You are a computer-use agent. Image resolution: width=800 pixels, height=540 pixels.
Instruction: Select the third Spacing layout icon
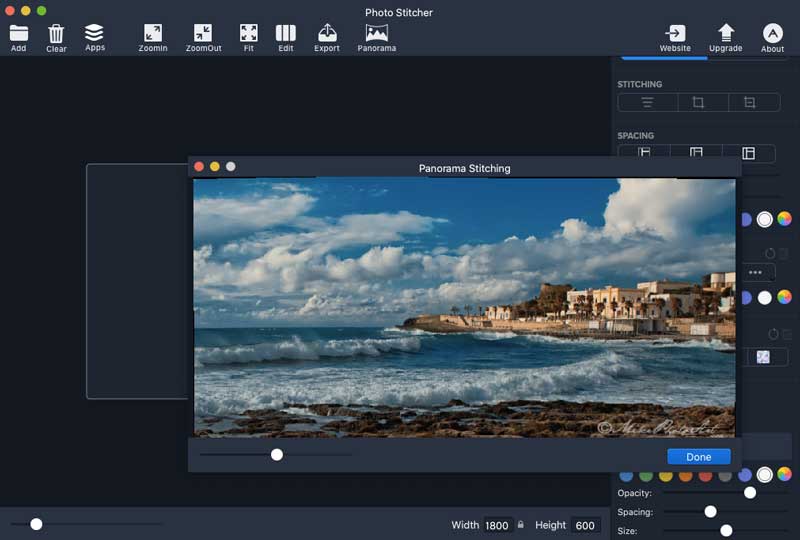748,153
